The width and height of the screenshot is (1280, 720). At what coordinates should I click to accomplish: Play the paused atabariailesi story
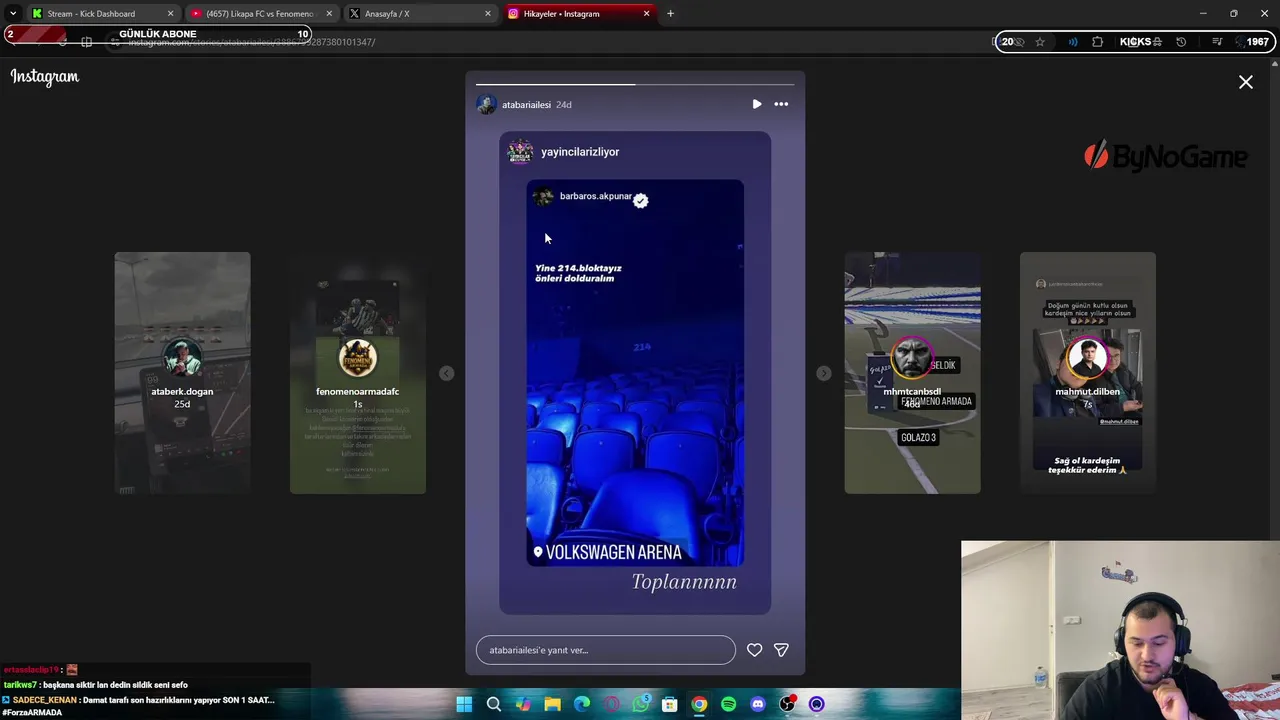tap(757, 104)
